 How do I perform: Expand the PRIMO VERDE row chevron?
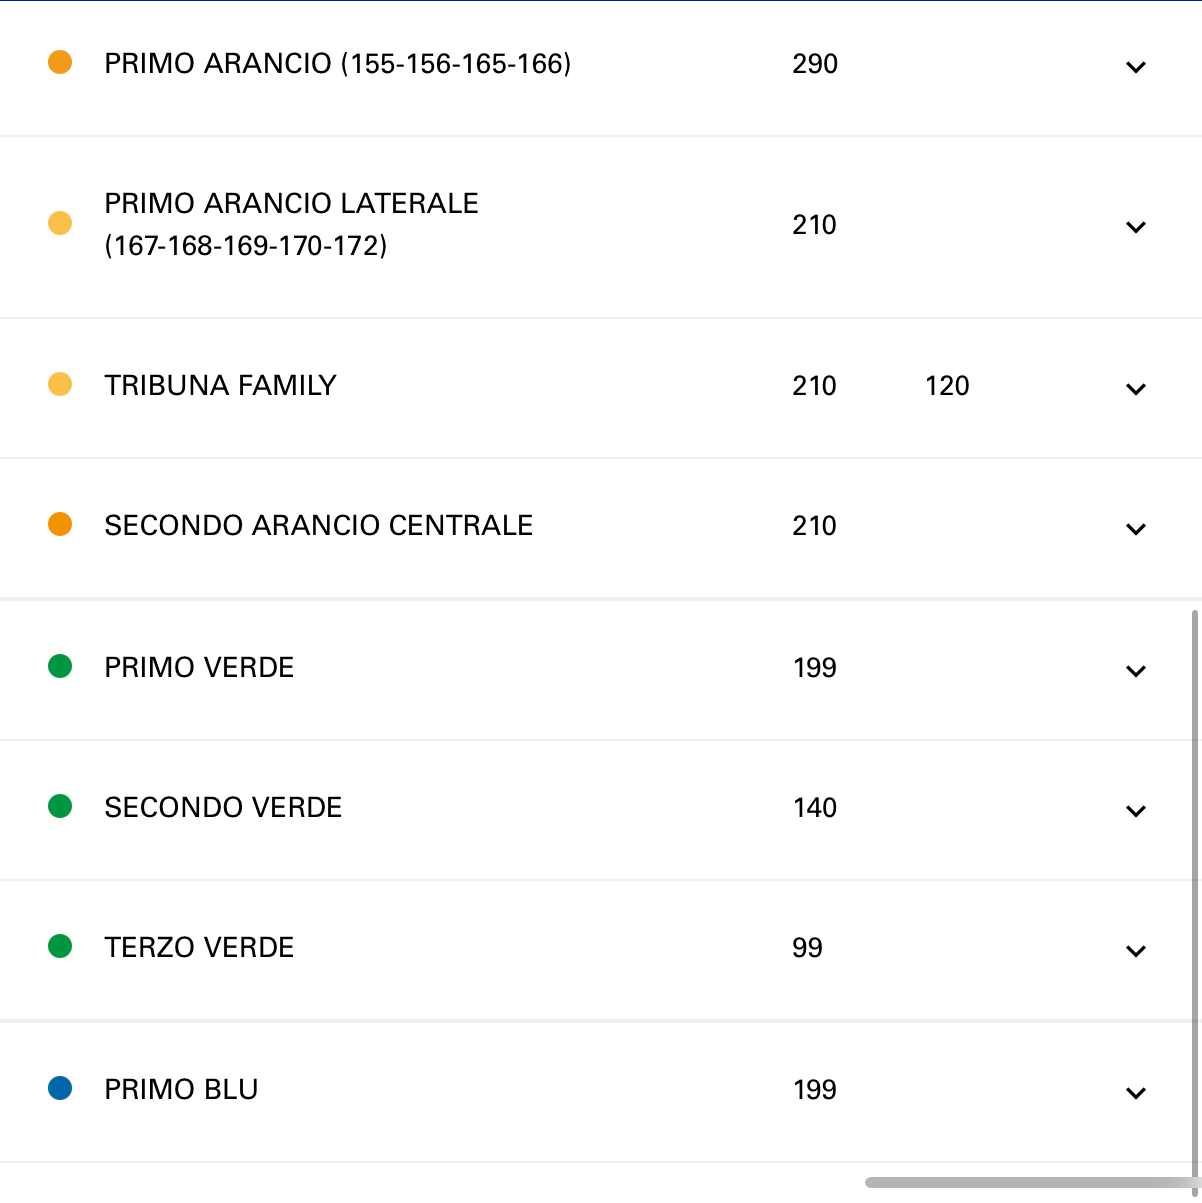tap(1135, 671)
